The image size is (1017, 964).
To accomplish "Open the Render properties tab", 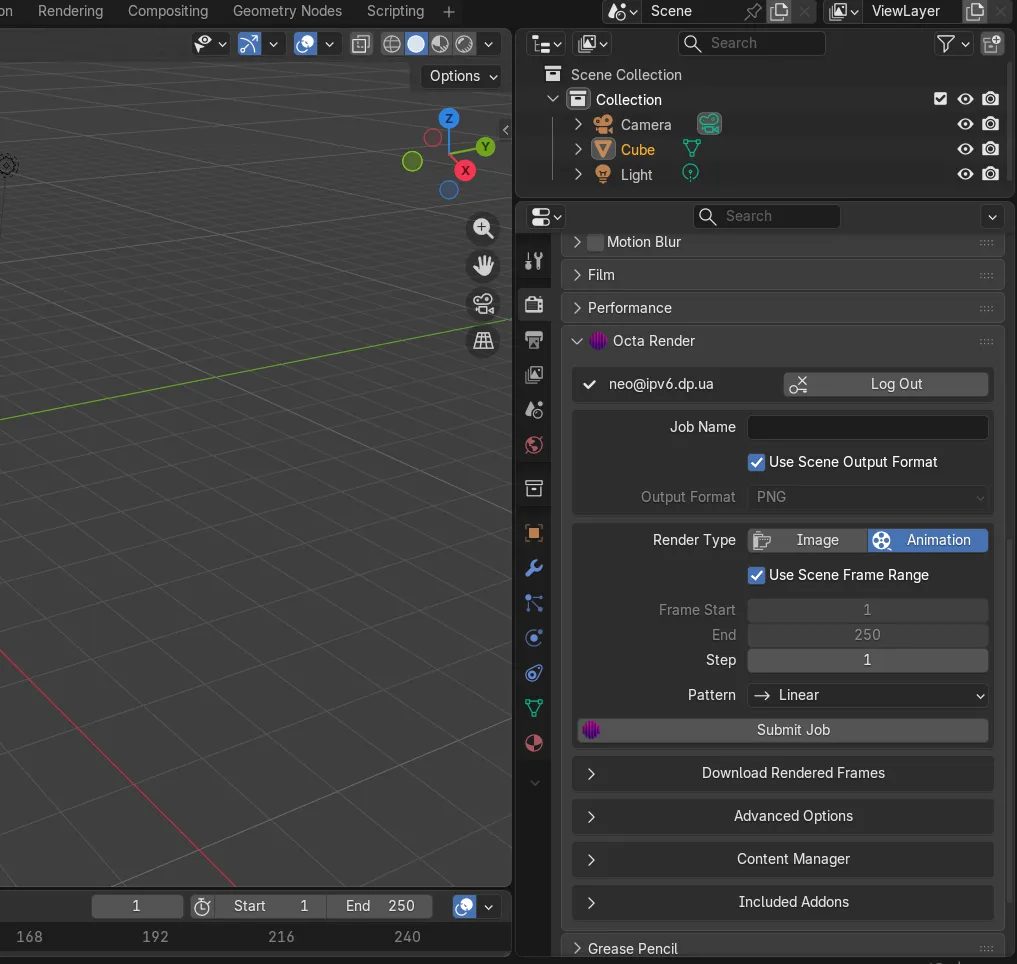I will (534, 304).
